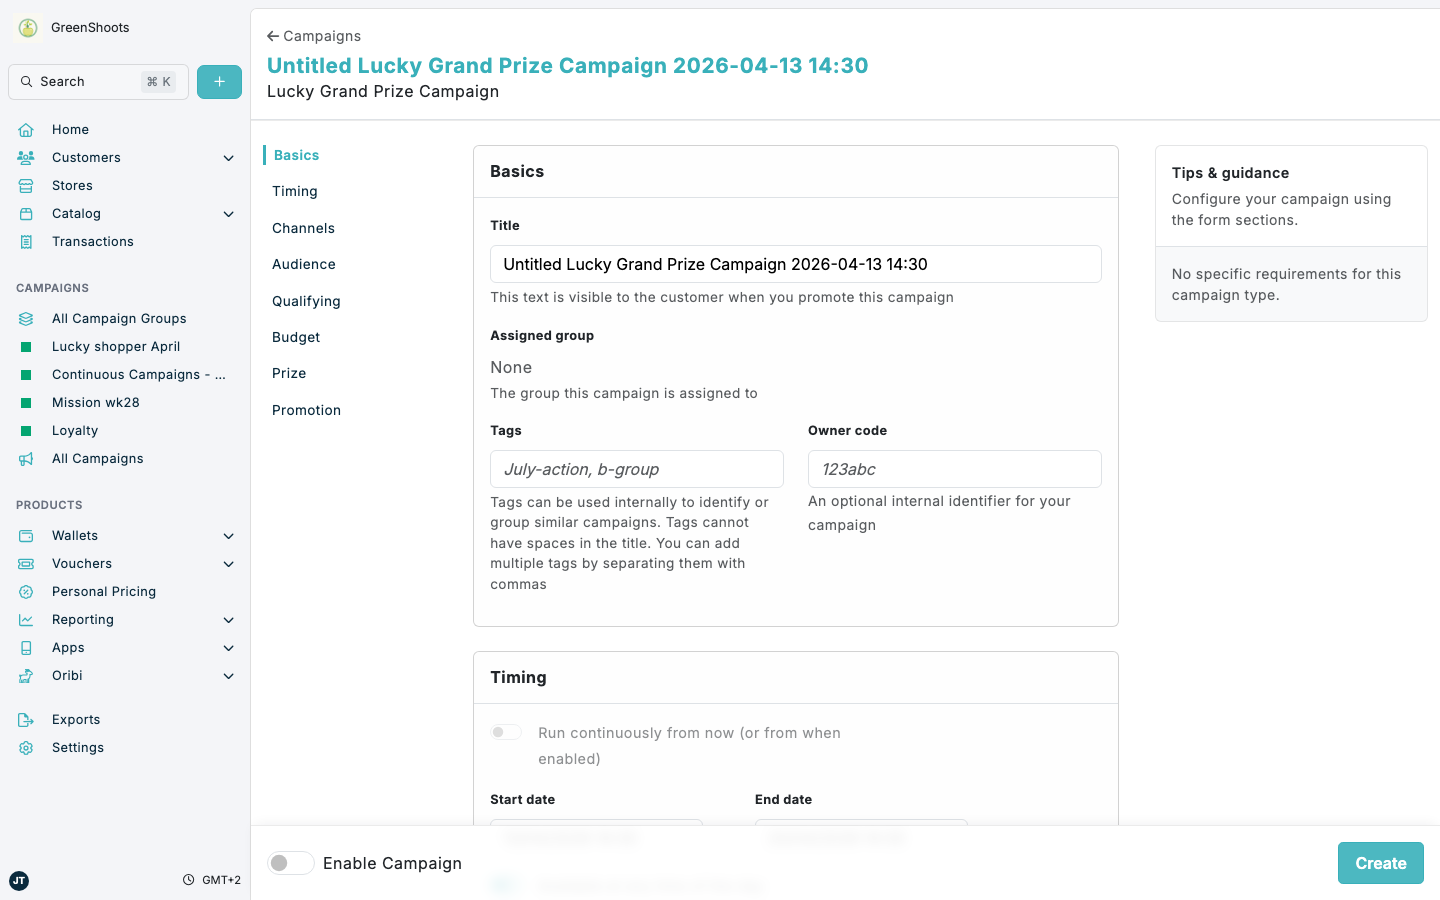Click the Personal Pricing icon

click(26, 591)
